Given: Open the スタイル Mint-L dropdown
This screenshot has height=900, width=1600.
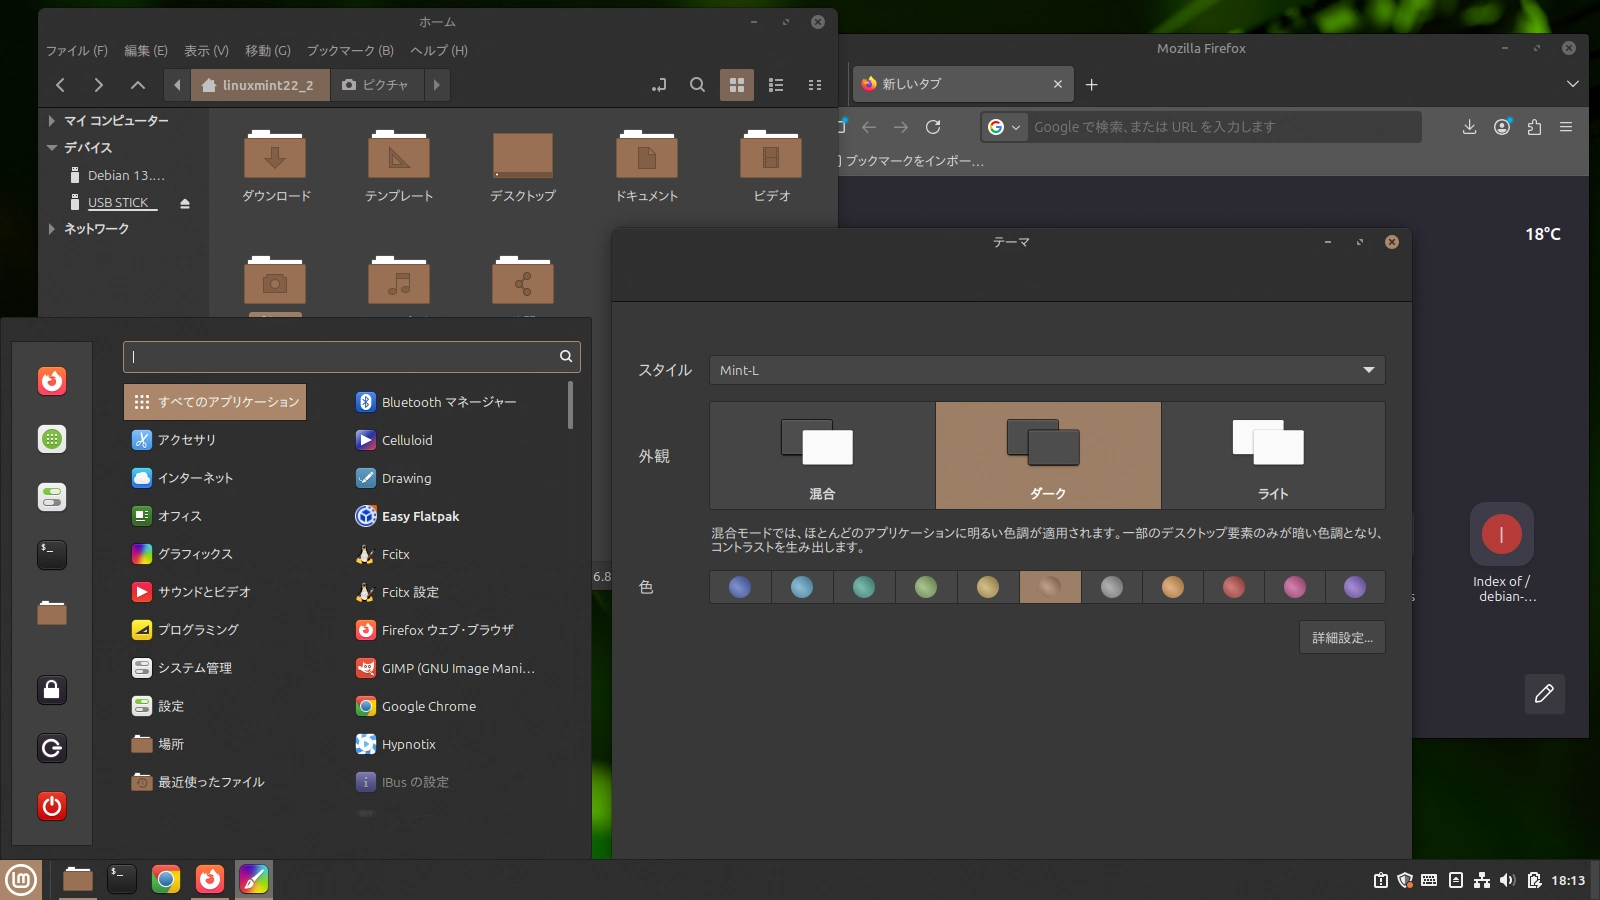Looking at the screenshot, I should [x=1047, y=370].
